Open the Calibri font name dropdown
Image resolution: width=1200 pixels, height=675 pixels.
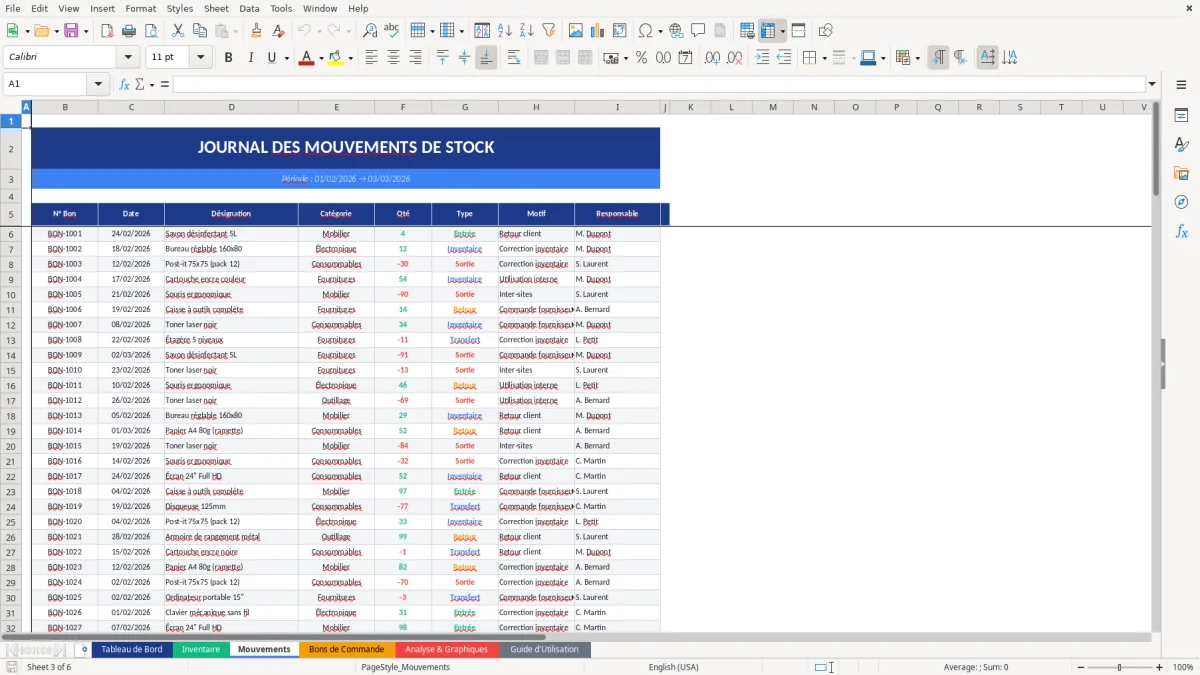click(x=126, y=57)
